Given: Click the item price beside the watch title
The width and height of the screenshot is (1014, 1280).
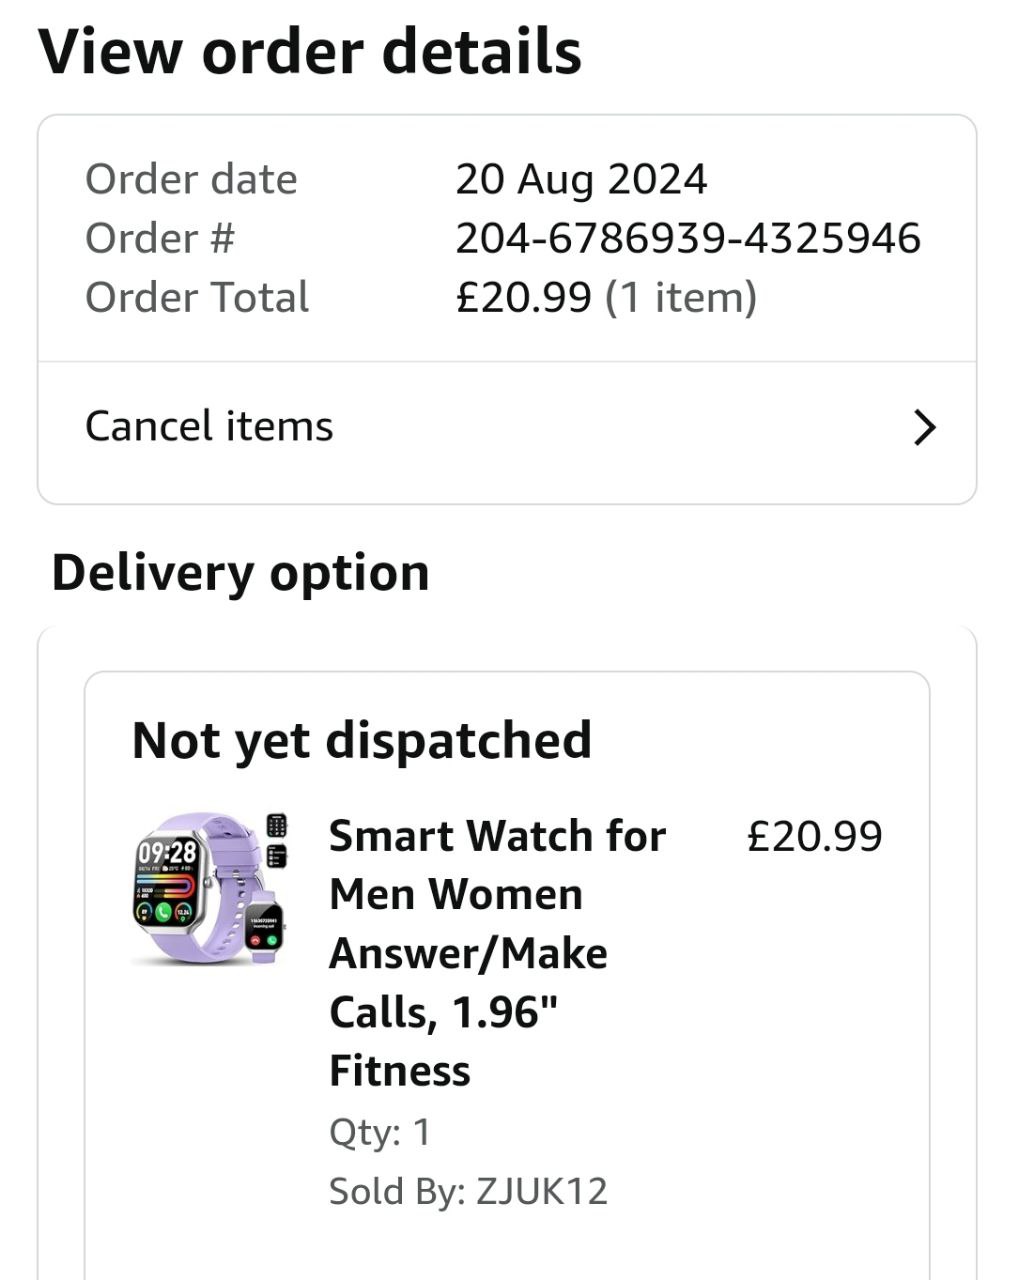Looking at the screenshot, I should pos(814,837).
